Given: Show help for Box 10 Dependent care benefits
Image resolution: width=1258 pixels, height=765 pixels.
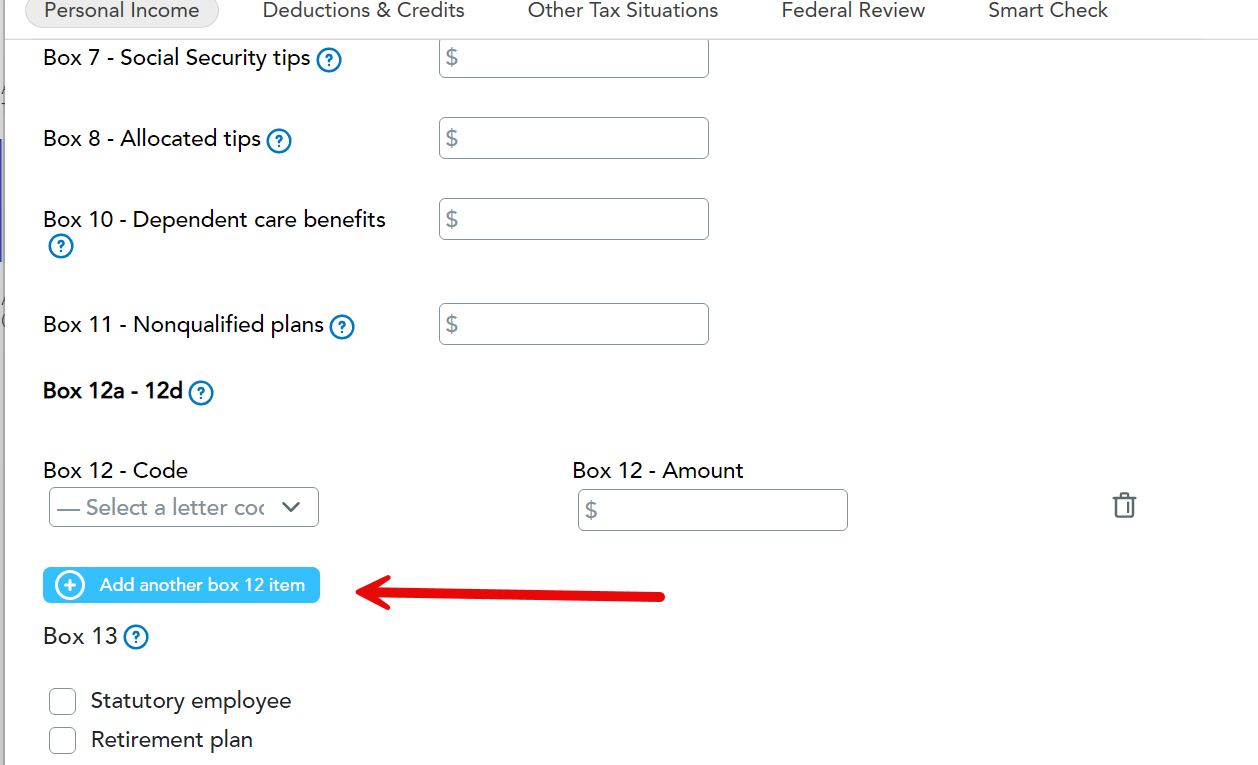Looking at the screenshot, I should (x=61, y=246).
